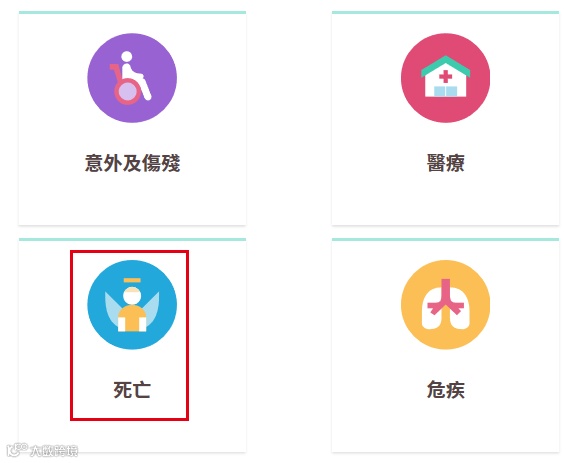
Task: Click the pink hospital building icon
Action: pyautogui.click(x=445, y=78)
